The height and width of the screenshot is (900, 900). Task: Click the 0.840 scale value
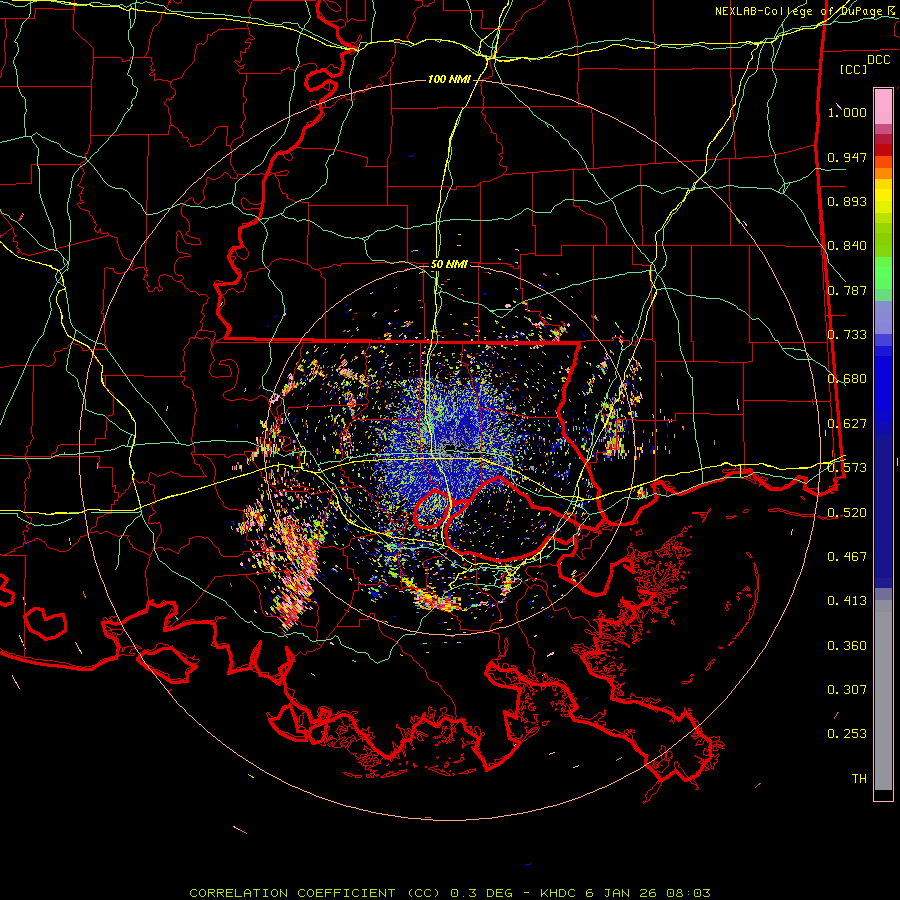point(847,246)
